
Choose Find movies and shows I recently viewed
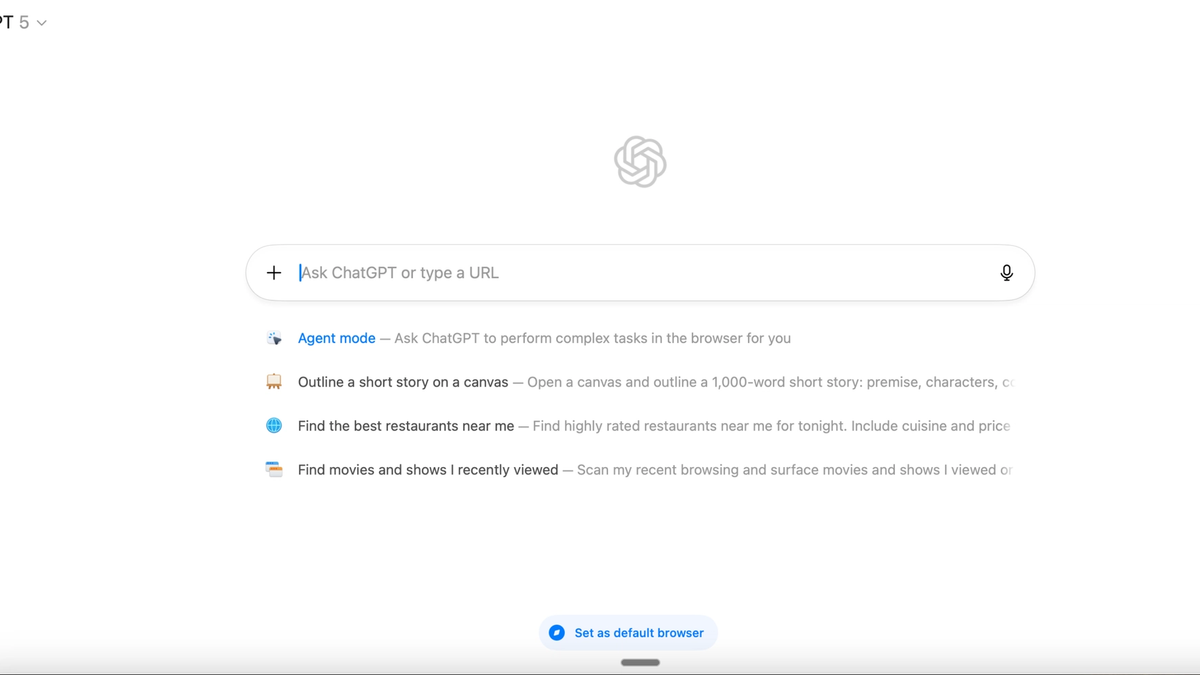tap(640, 470)
